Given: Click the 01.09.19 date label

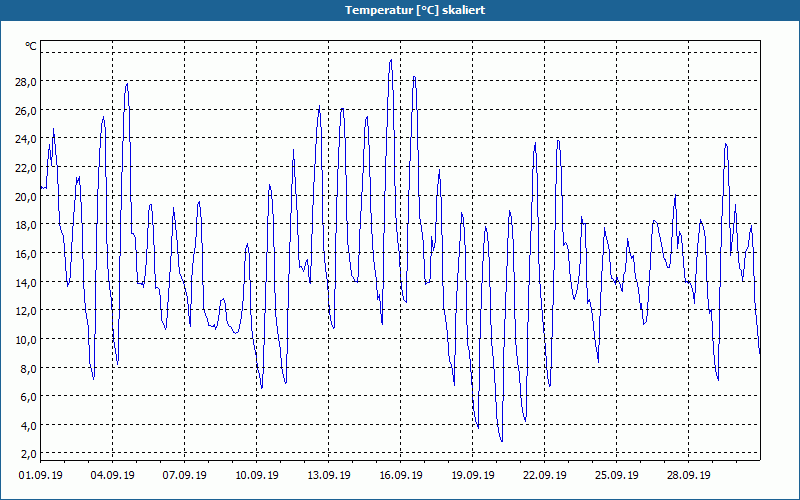Looking at the screenshot, I should [40, 475].
